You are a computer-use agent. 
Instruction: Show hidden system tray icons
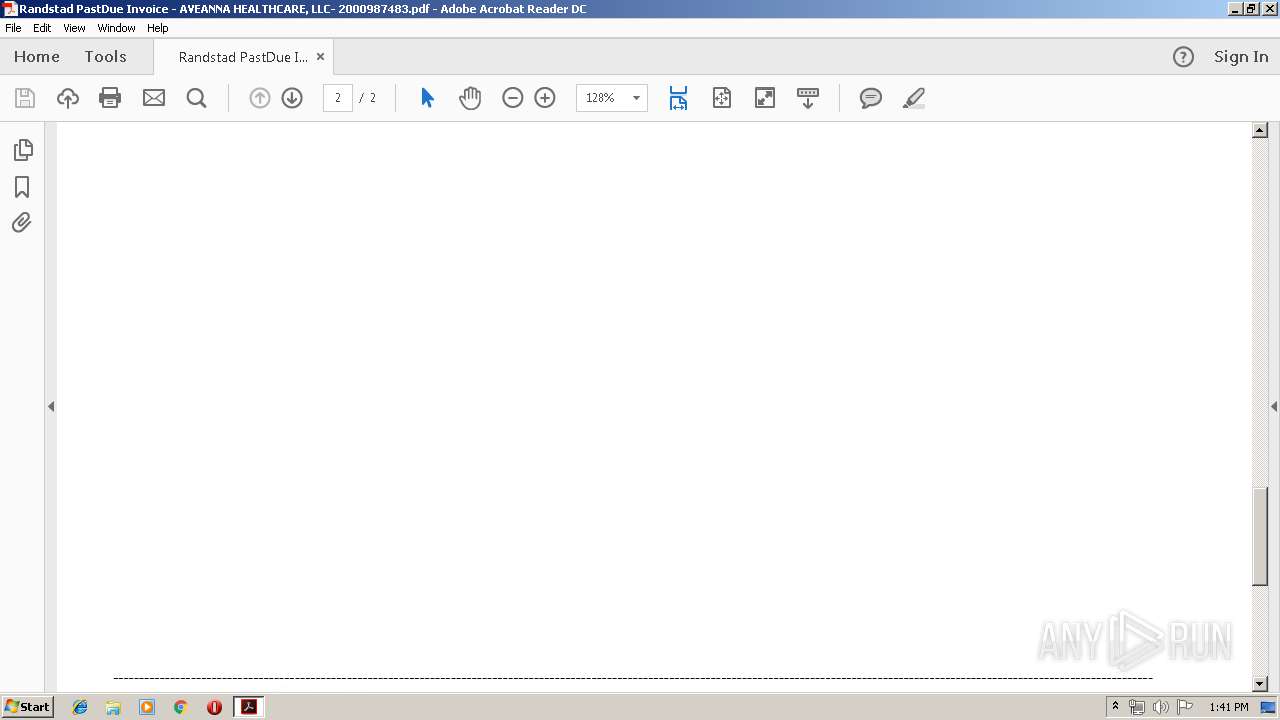(x=1115, y=707)
